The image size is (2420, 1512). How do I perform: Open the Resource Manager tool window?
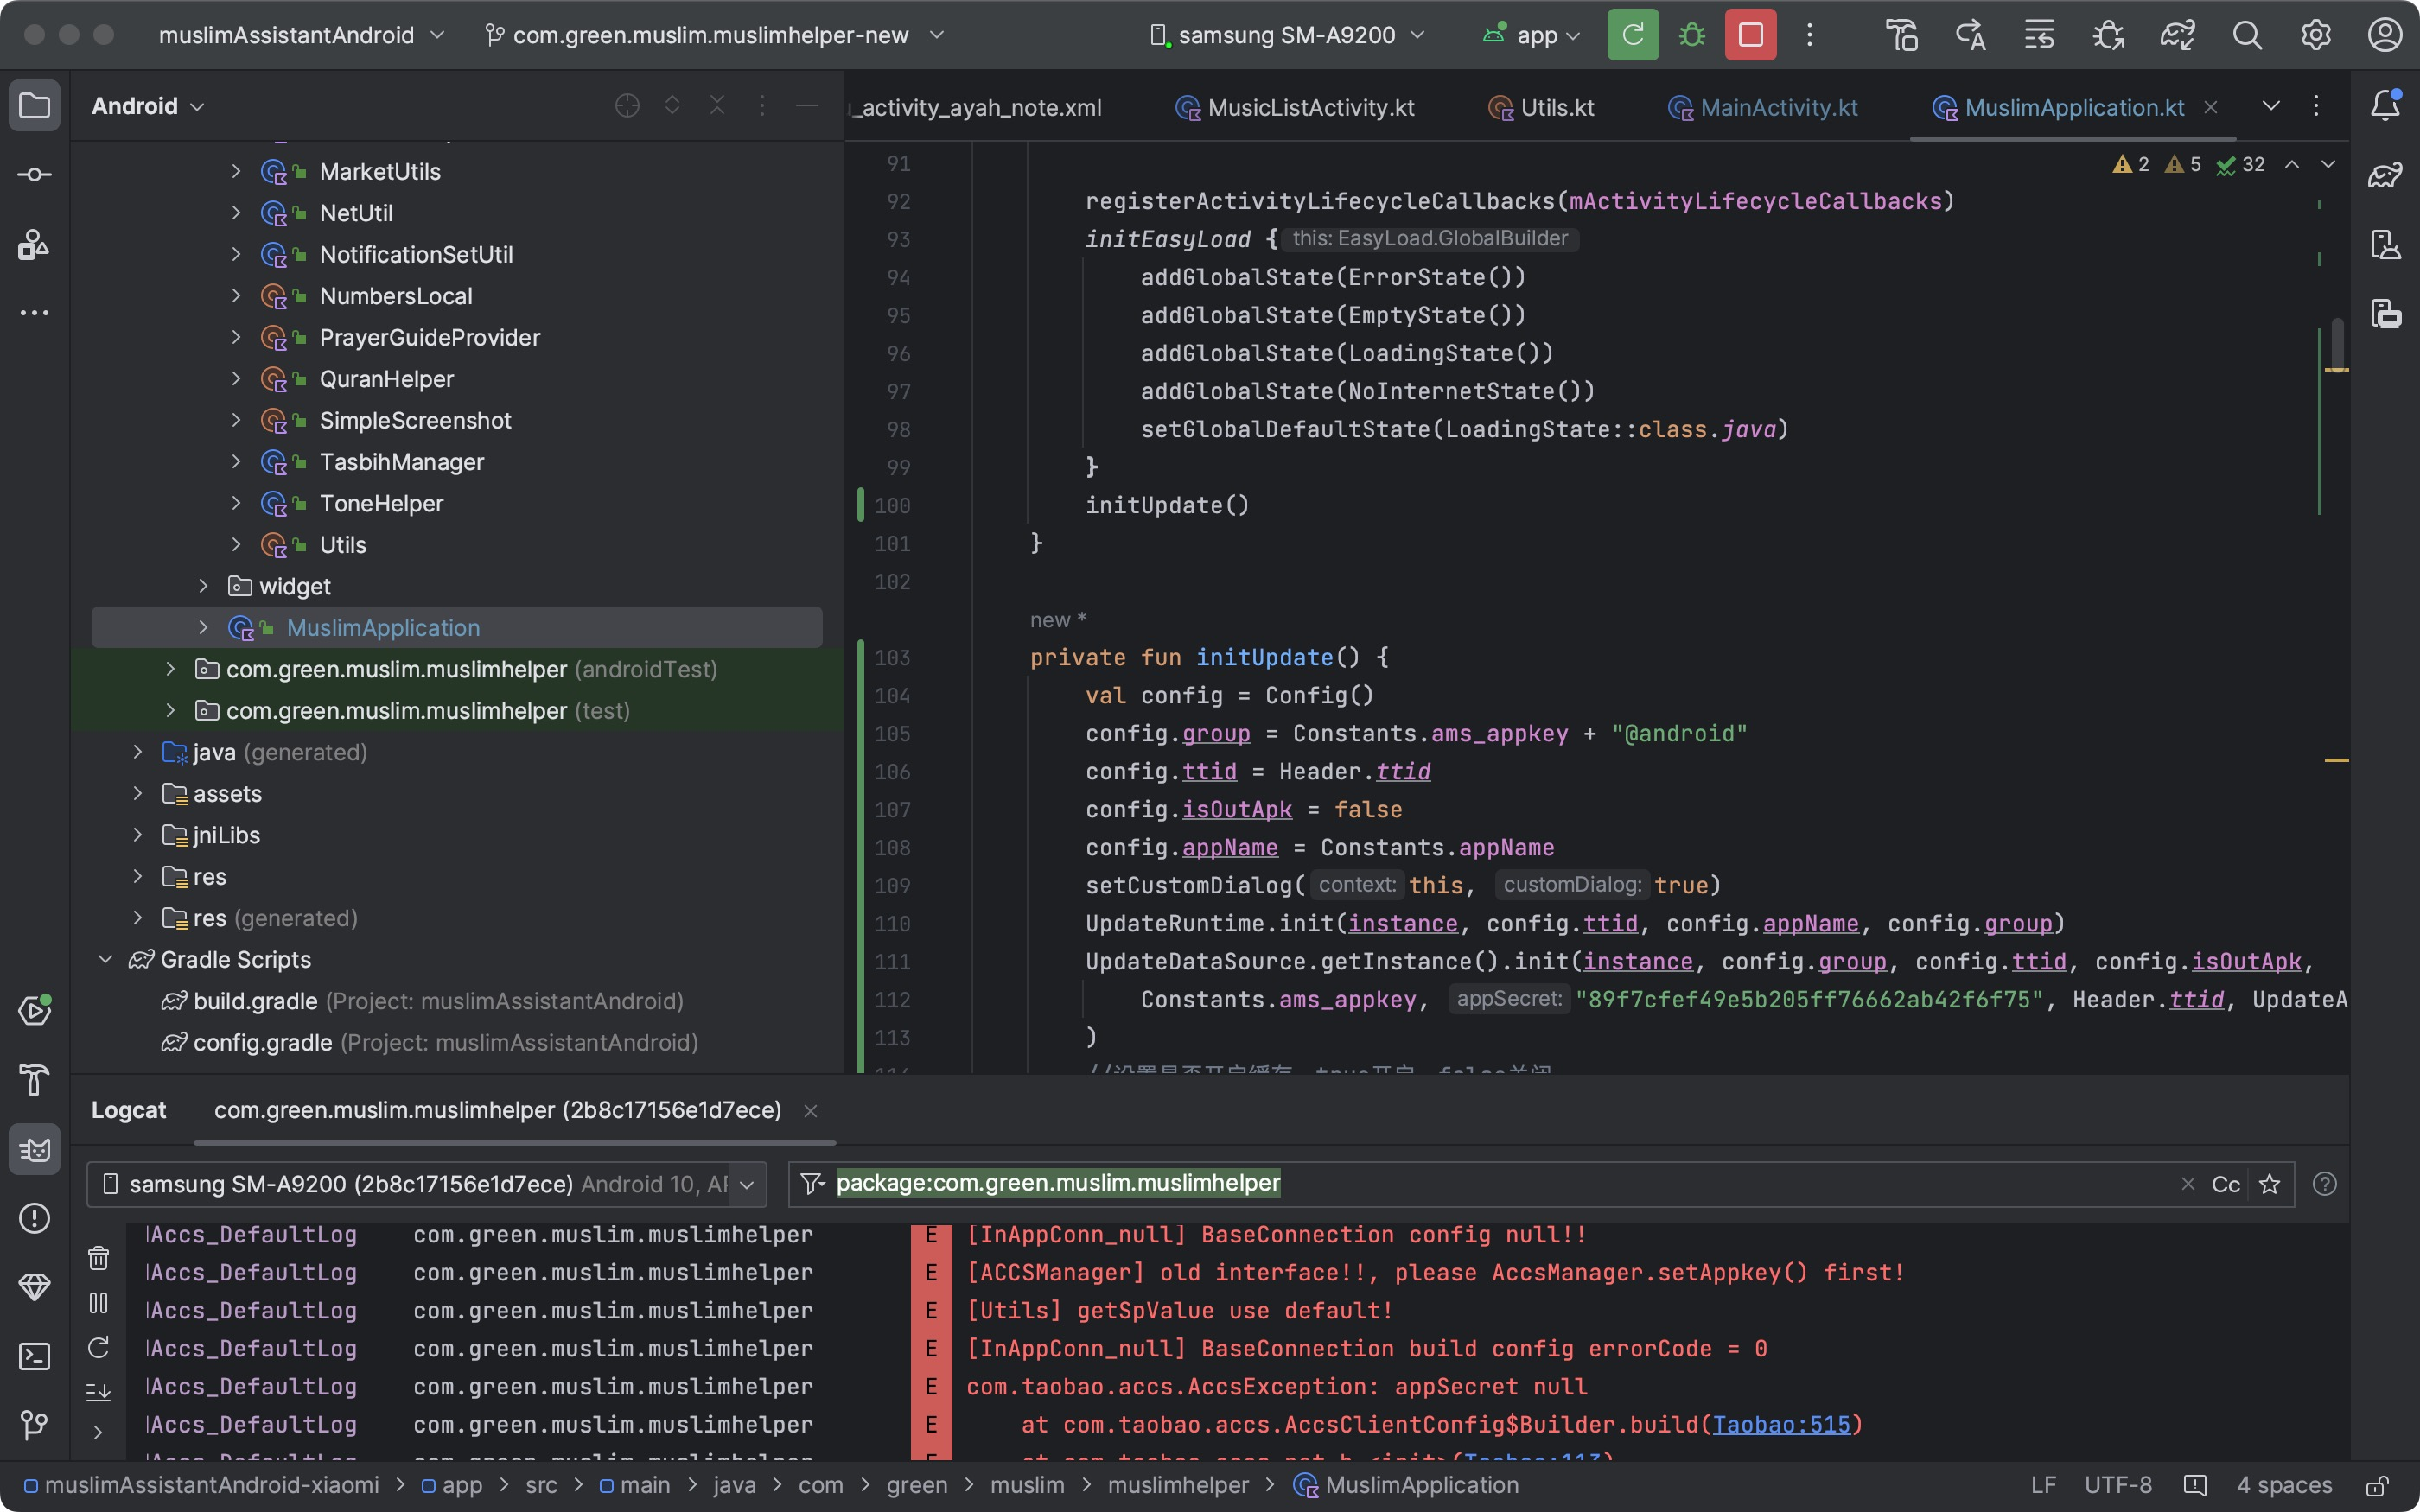tap(34, 244)
